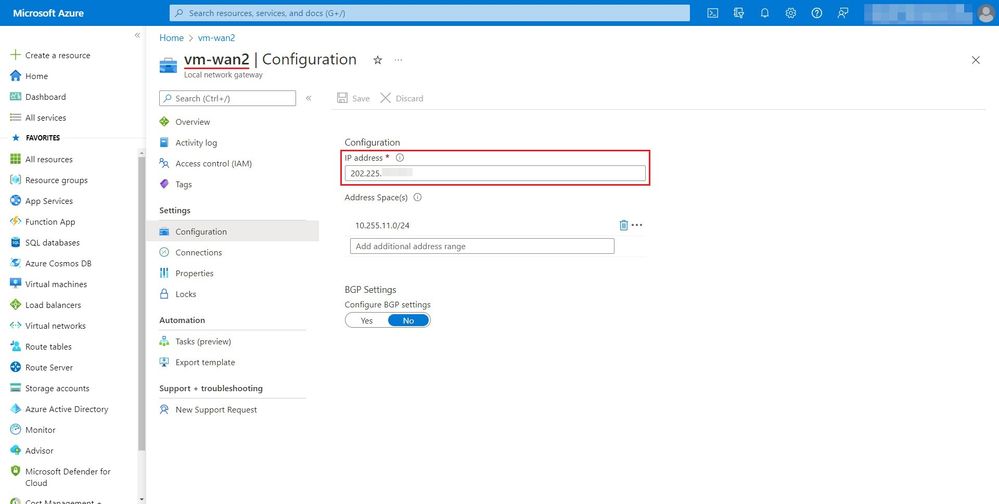Viewport: 999px width, 504px height.
Task: Go to Access control (IAM)
Action: [213, 163]
